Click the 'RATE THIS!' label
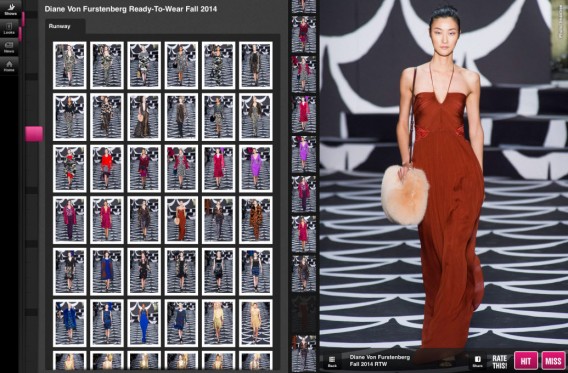Viewport: 568px width, 373px height. [500, 361]
